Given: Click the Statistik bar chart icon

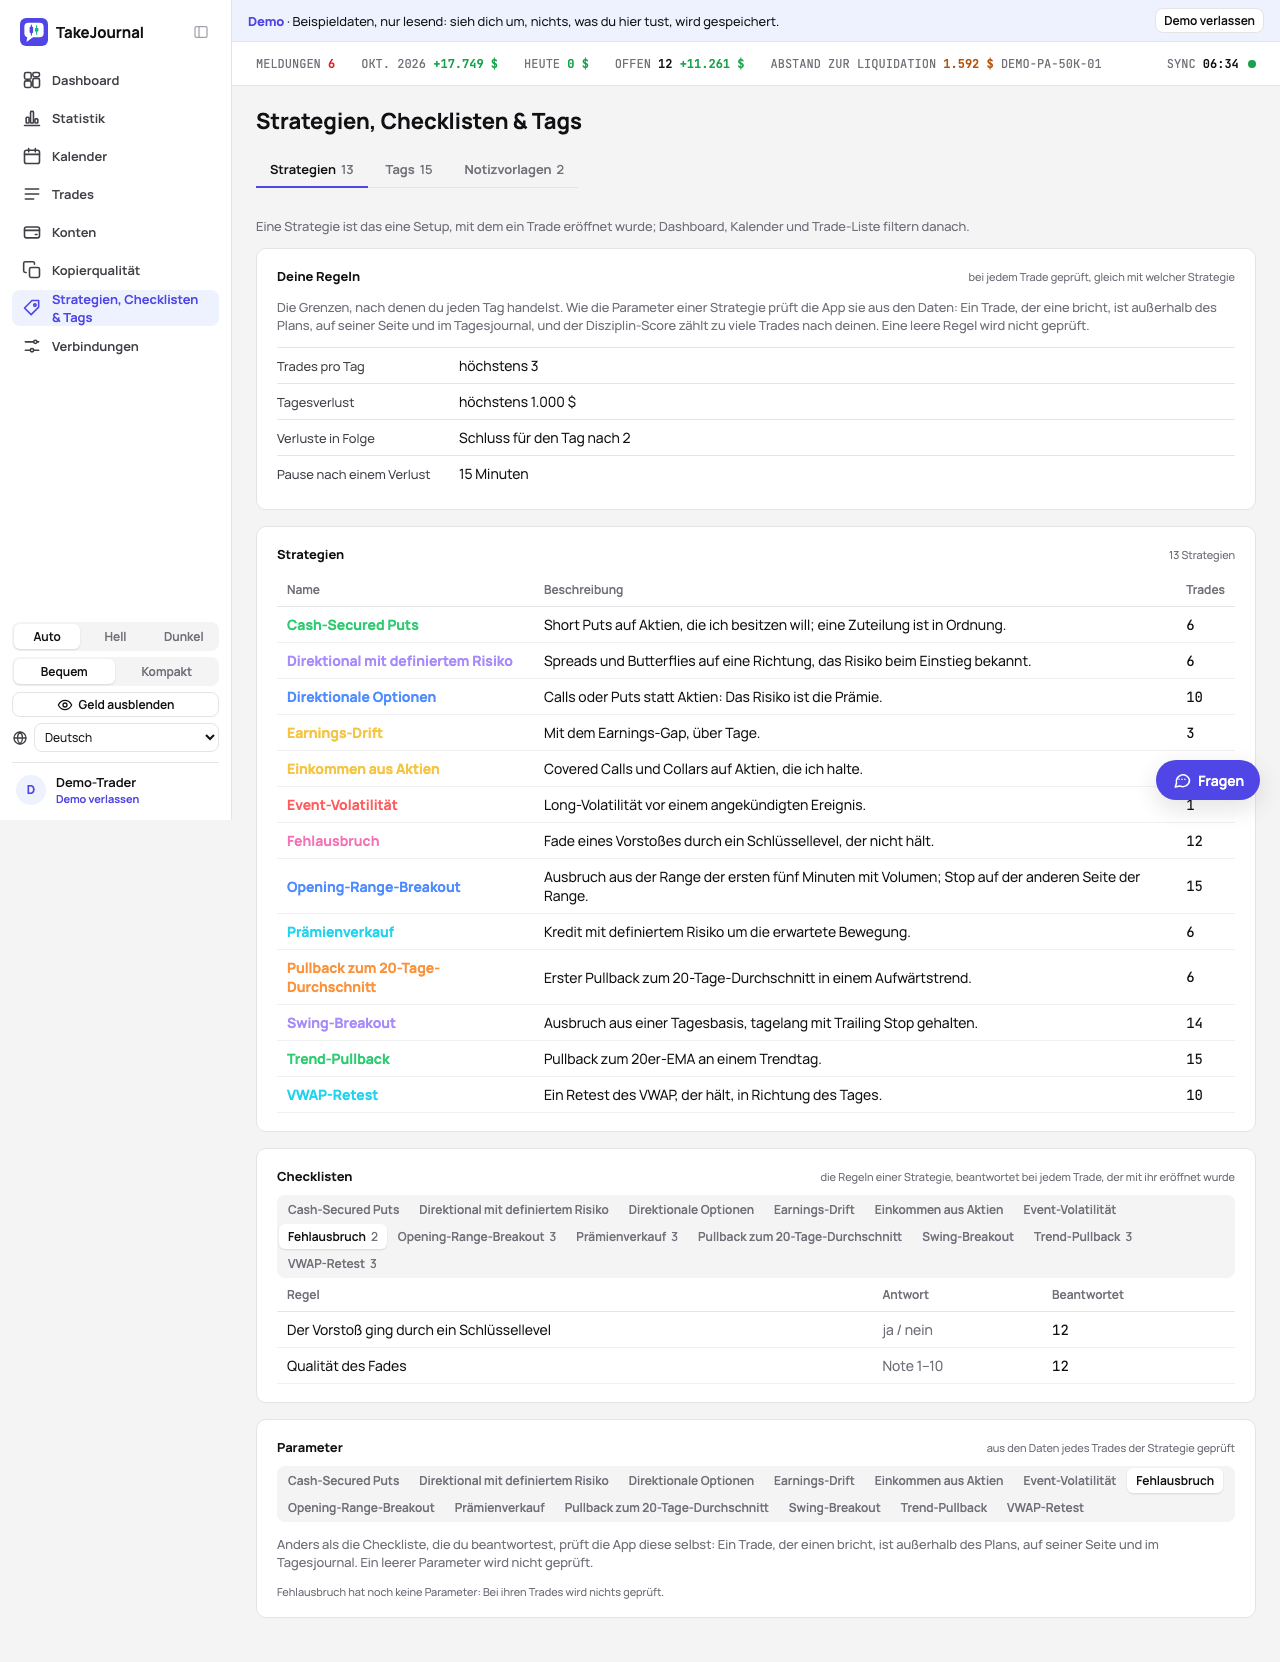Looking at the screenshot, I should (32, 118).
